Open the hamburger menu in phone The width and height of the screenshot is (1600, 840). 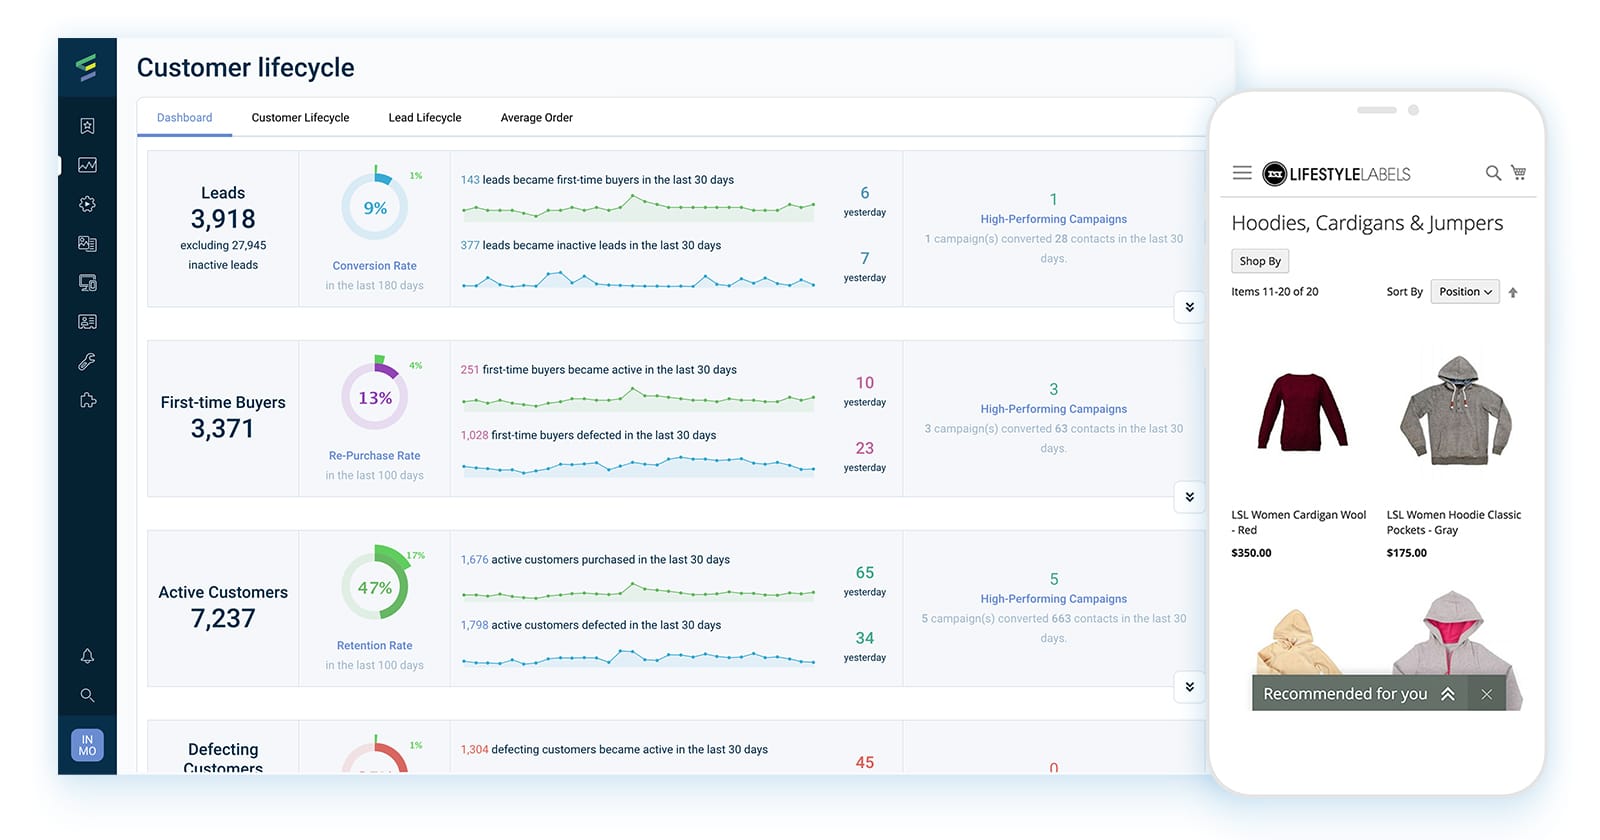point(1242,173)
